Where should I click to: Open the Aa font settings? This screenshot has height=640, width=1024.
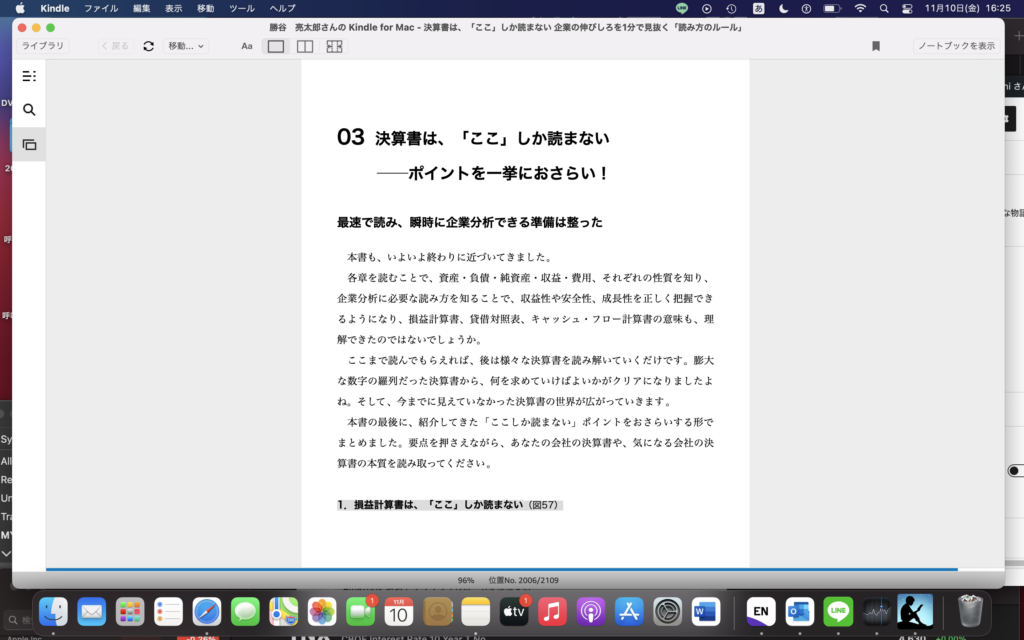click(247, 46)
